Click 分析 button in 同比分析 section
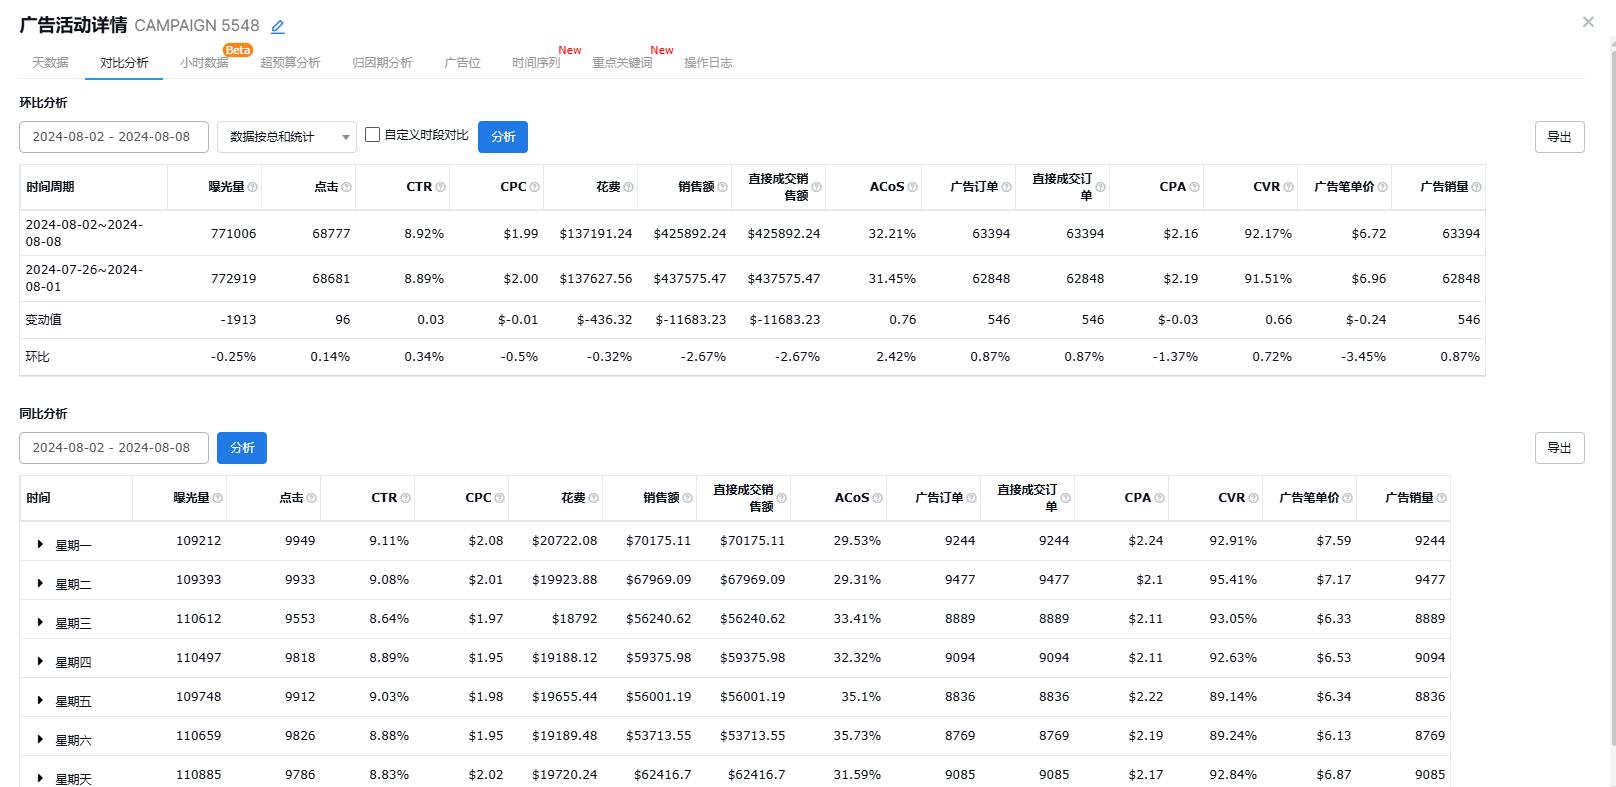This screenshot has height=787, width=1616. pos(242,448)
